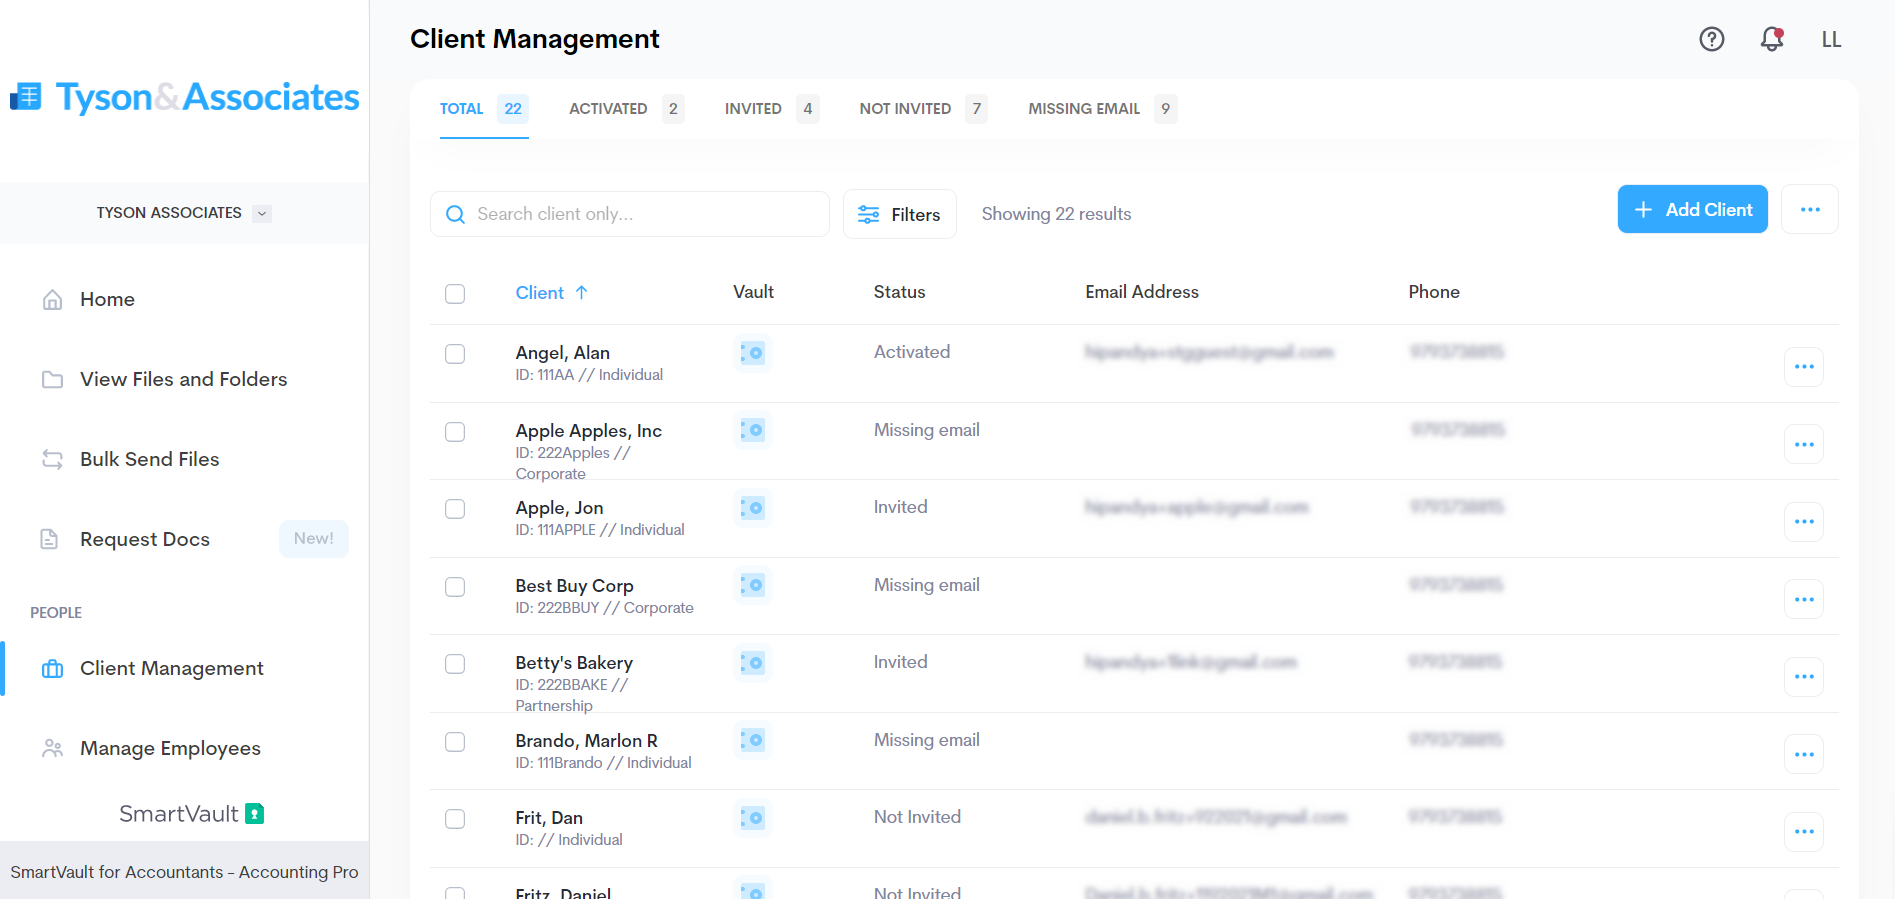Select the Apple, Jon row checkbox
Viewport: 1901px width, 899px height.
[x=455, y=509]
